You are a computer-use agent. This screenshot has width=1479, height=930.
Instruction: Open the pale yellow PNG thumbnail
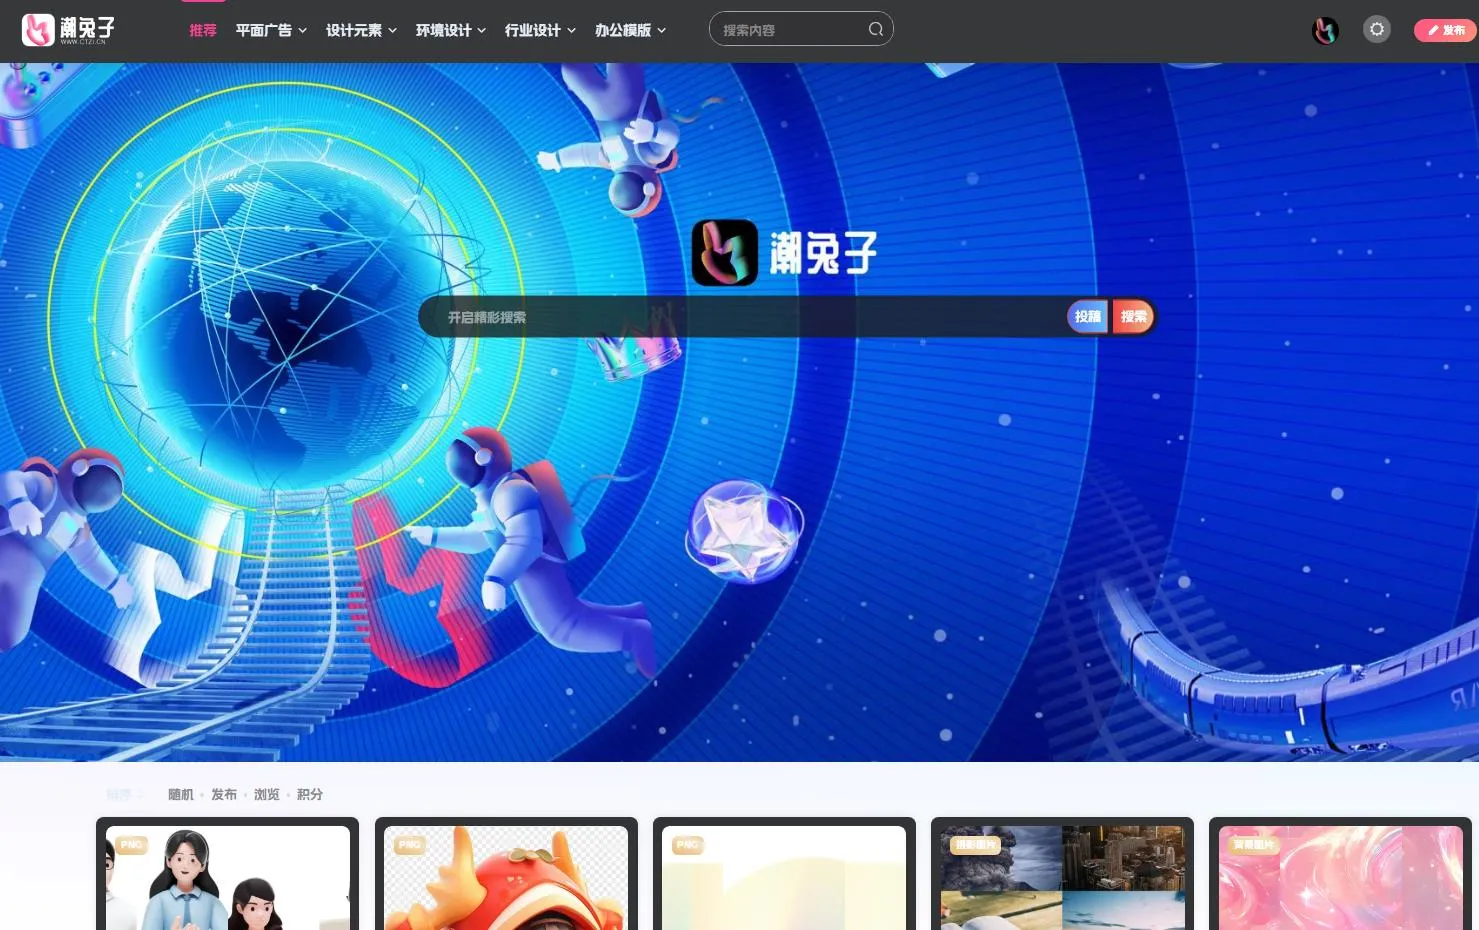784,878
